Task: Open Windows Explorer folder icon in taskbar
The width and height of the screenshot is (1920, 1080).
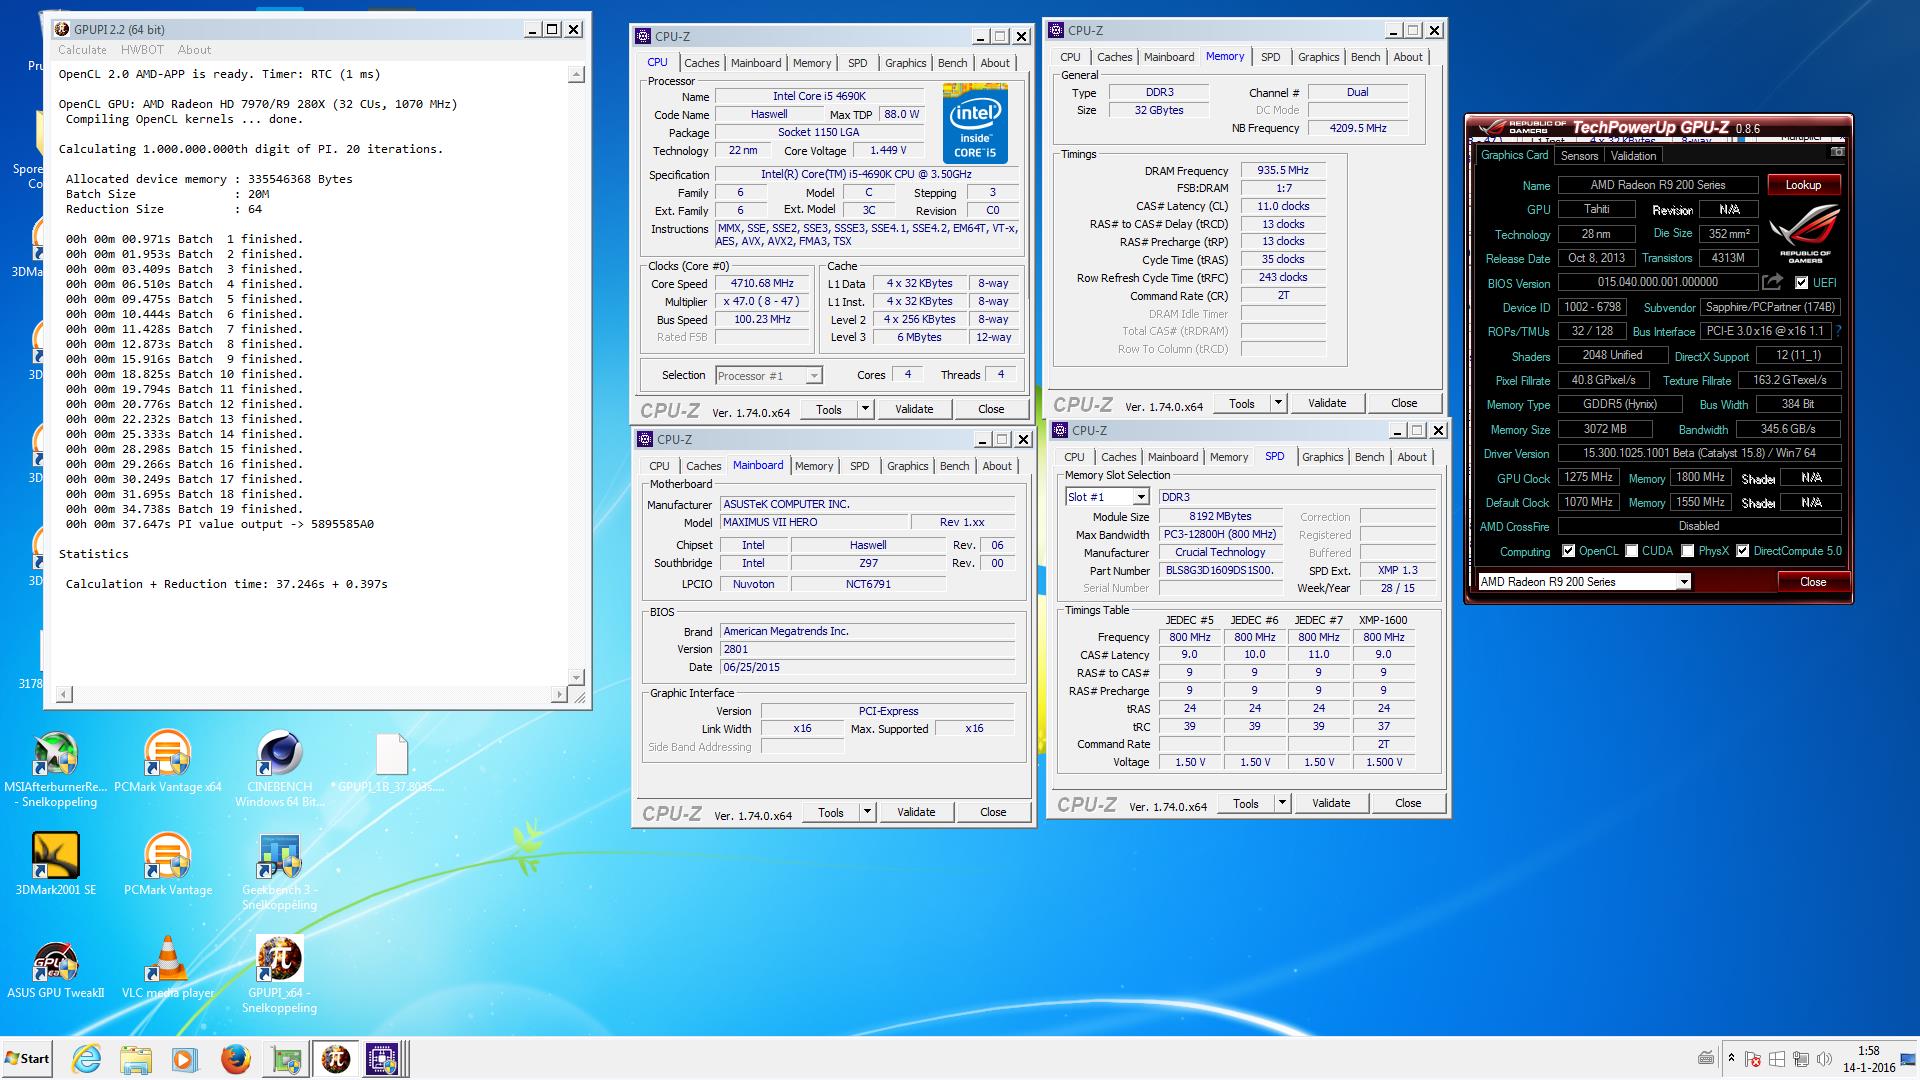Action: coord(136,1059)
